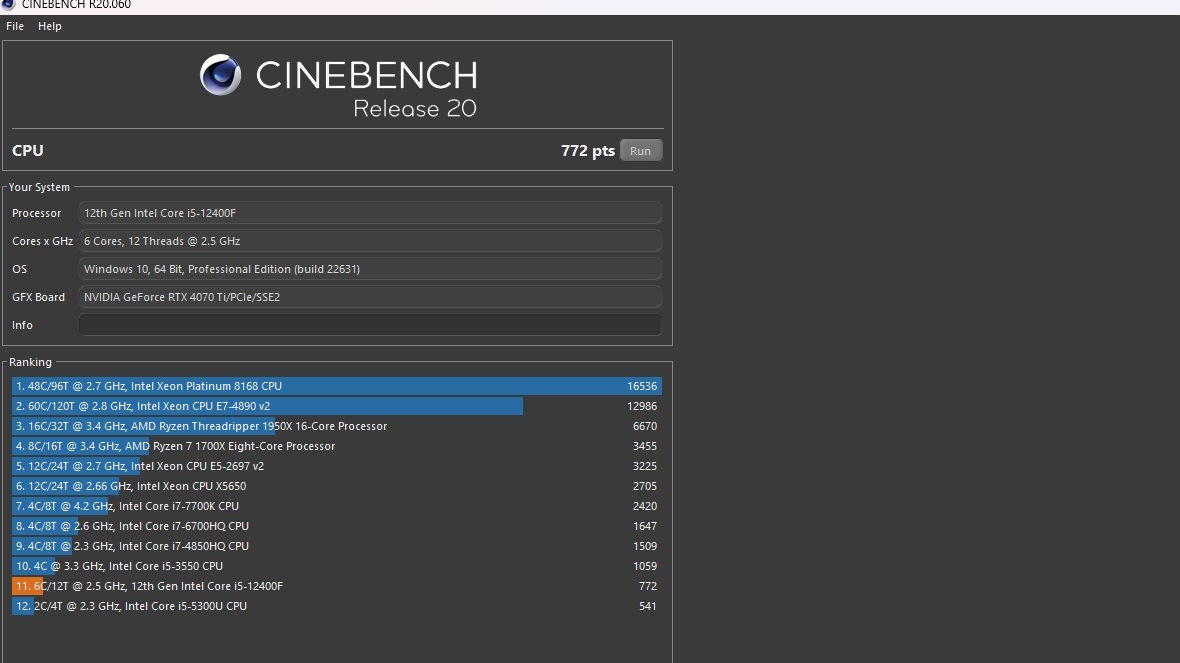This screenshot has height=663, width=1180.
Task: Click the empty Info input field
Action: click(x=369, y=325)
